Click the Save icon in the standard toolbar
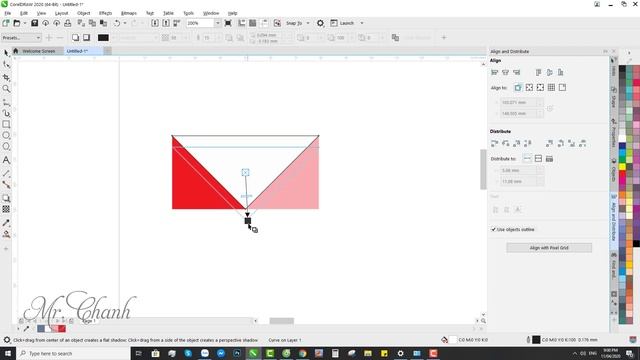The width and height of the screenshot is (640, 360). click(34, 23)
